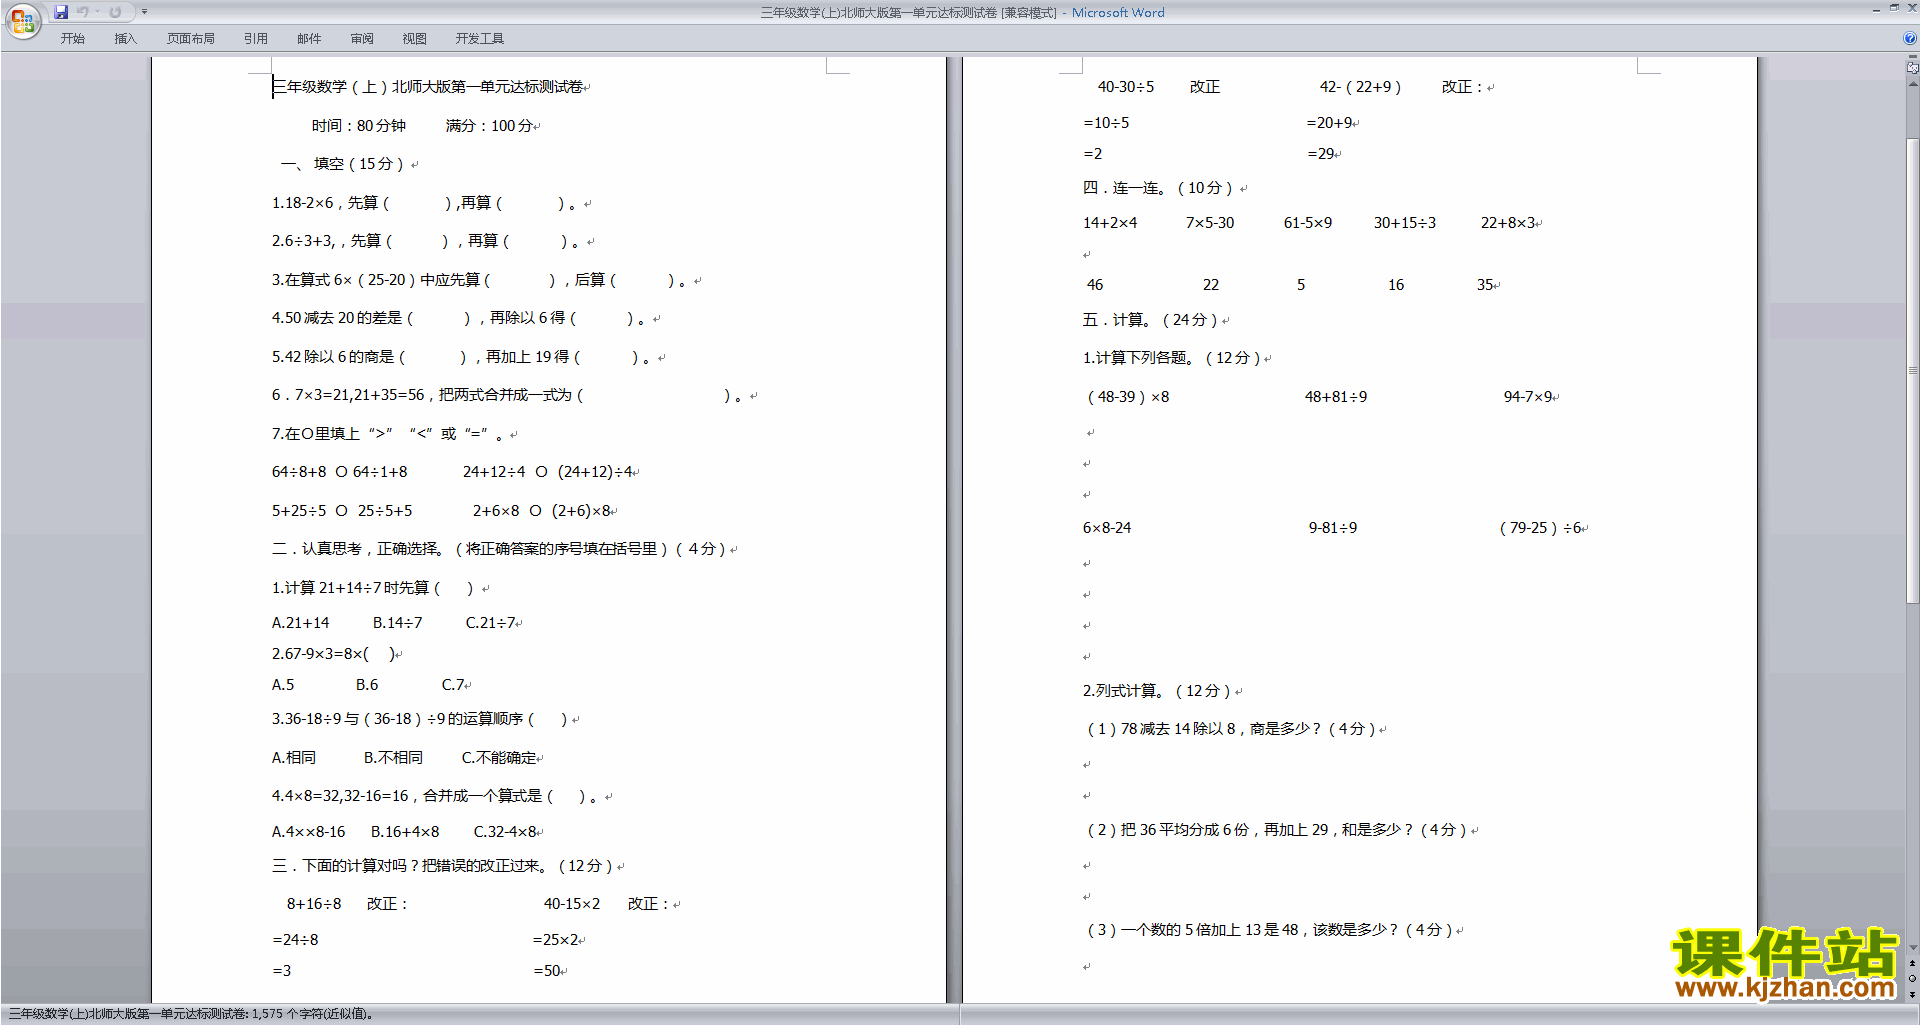
Task: Click the Undo arrow in quick access
Action: click(83, 12)
